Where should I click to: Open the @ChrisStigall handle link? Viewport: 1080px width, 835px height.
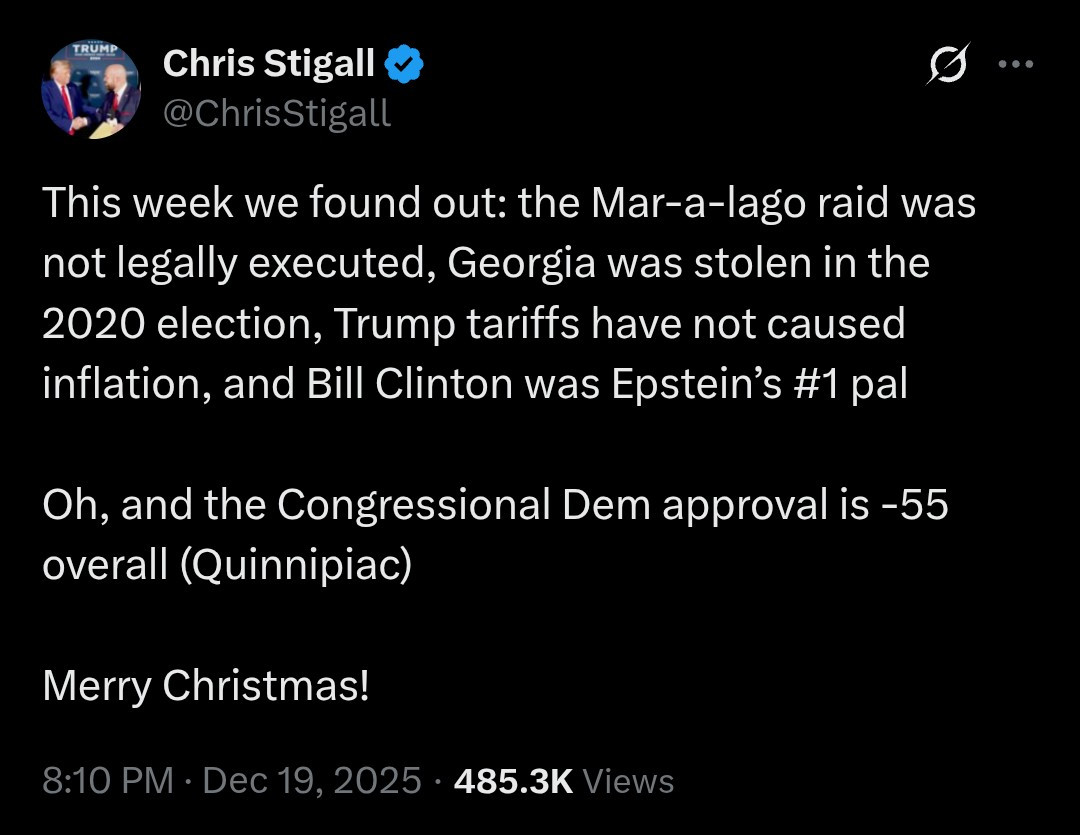(x=276, y=113)
